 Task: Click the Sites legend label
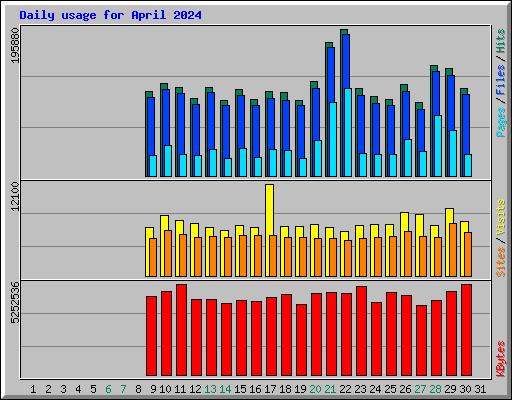pos(501,262)
